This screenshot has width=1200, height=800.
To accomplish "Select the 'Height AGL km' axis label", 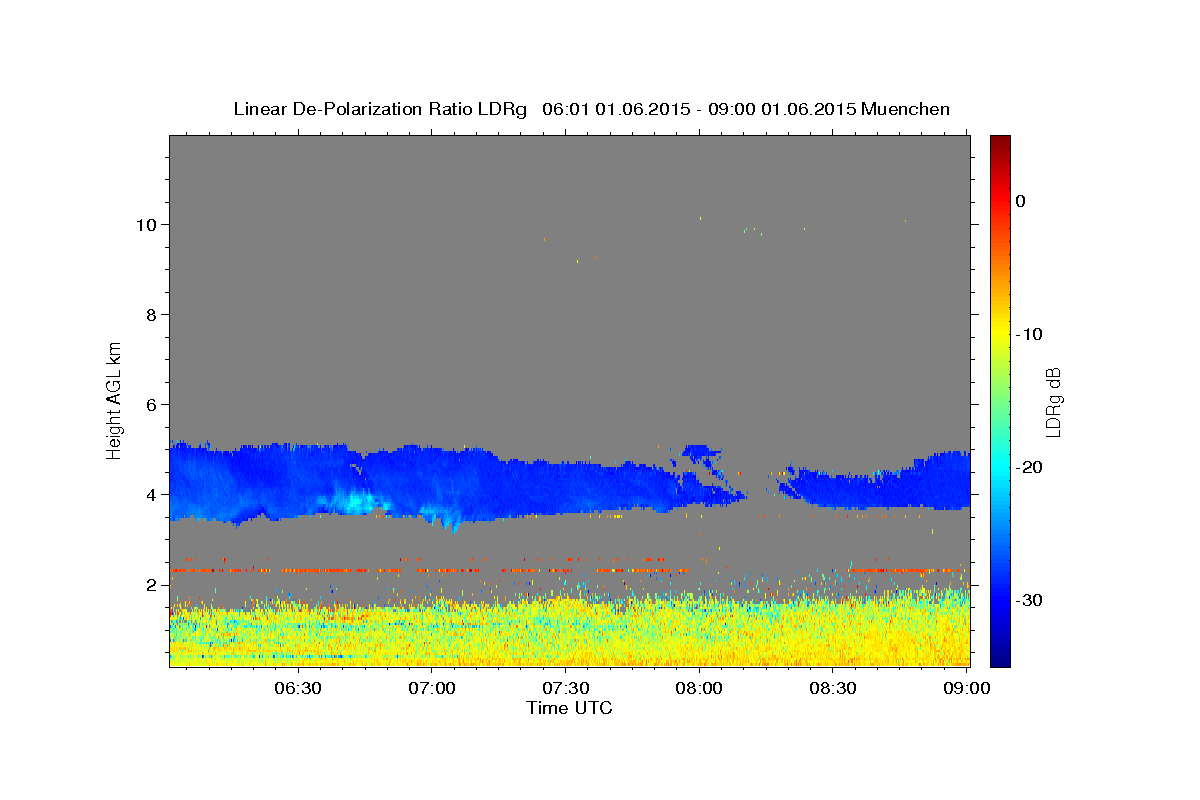I will click(x=115, y=399).
